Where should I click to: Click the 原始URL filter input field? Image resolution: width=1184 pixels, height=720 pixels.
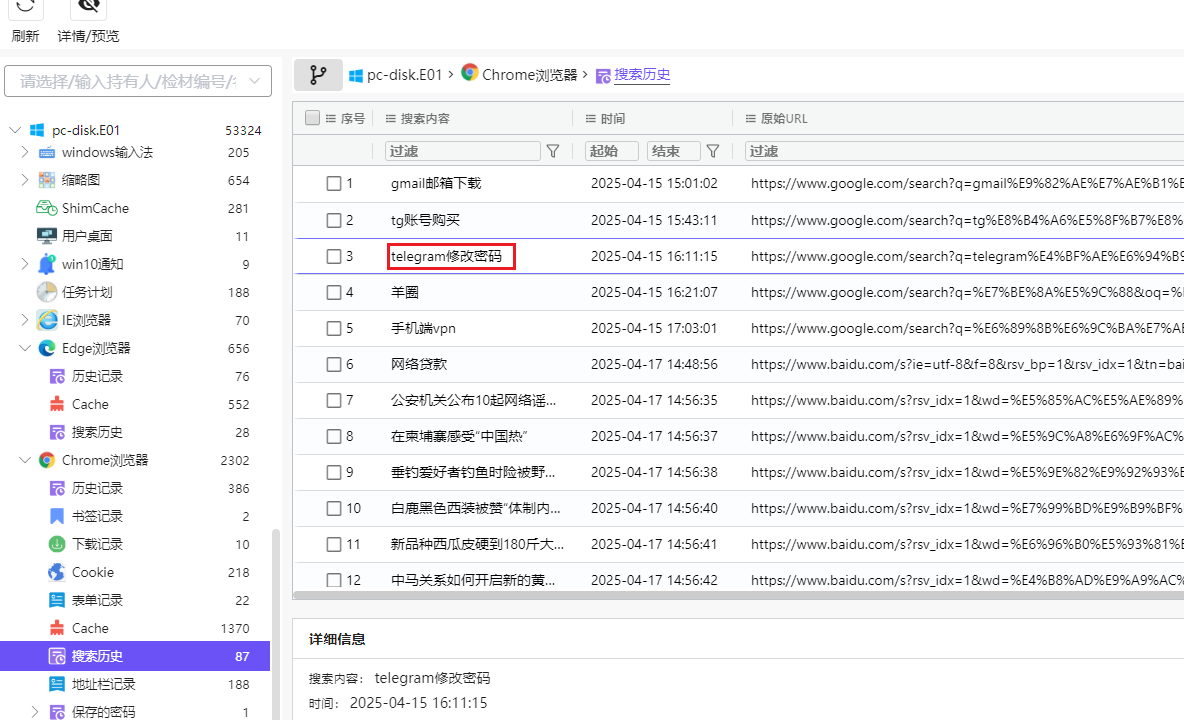tap(964, 151)
